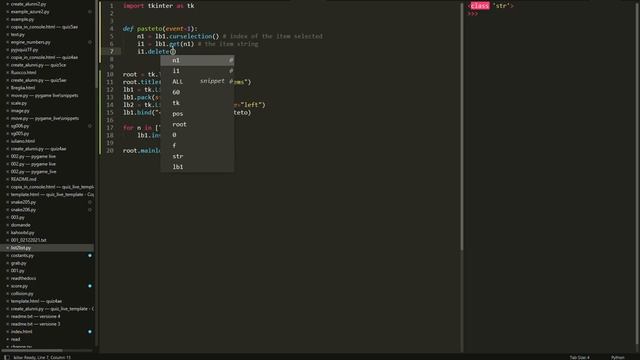Switch to score.py
Image resolution: width=640 pixels, height=360 pixels.
(19, 286)
